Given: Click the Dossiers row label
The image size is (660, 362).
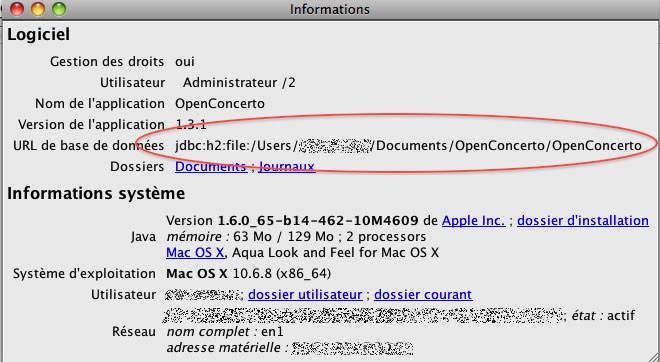Looking at the screenshot, I should [137, 167].
